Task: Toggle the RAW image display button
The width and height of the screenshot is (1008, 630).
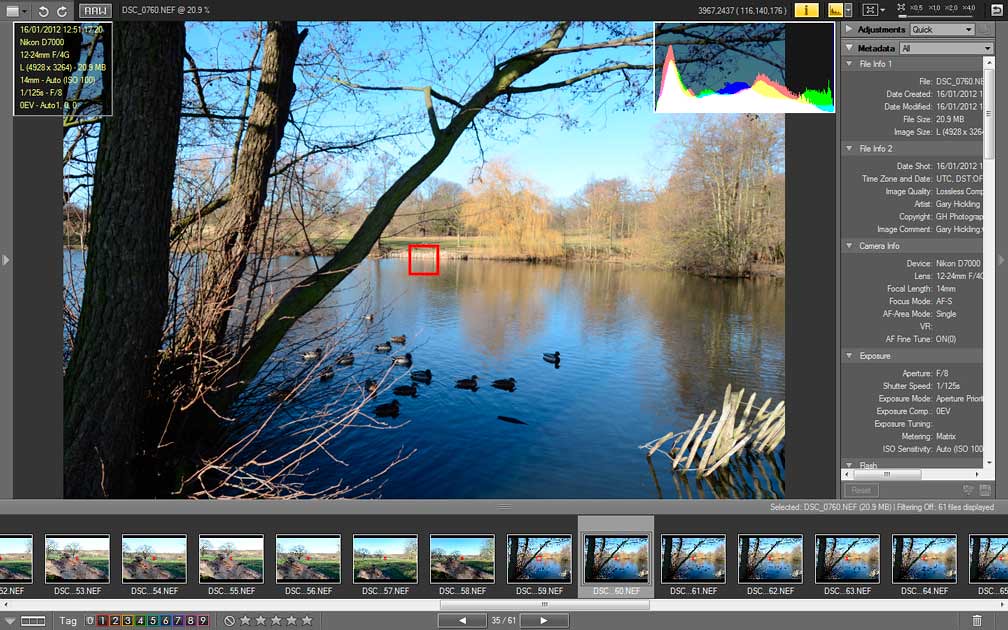Action: pyautogui.click(x=95, y=10)
